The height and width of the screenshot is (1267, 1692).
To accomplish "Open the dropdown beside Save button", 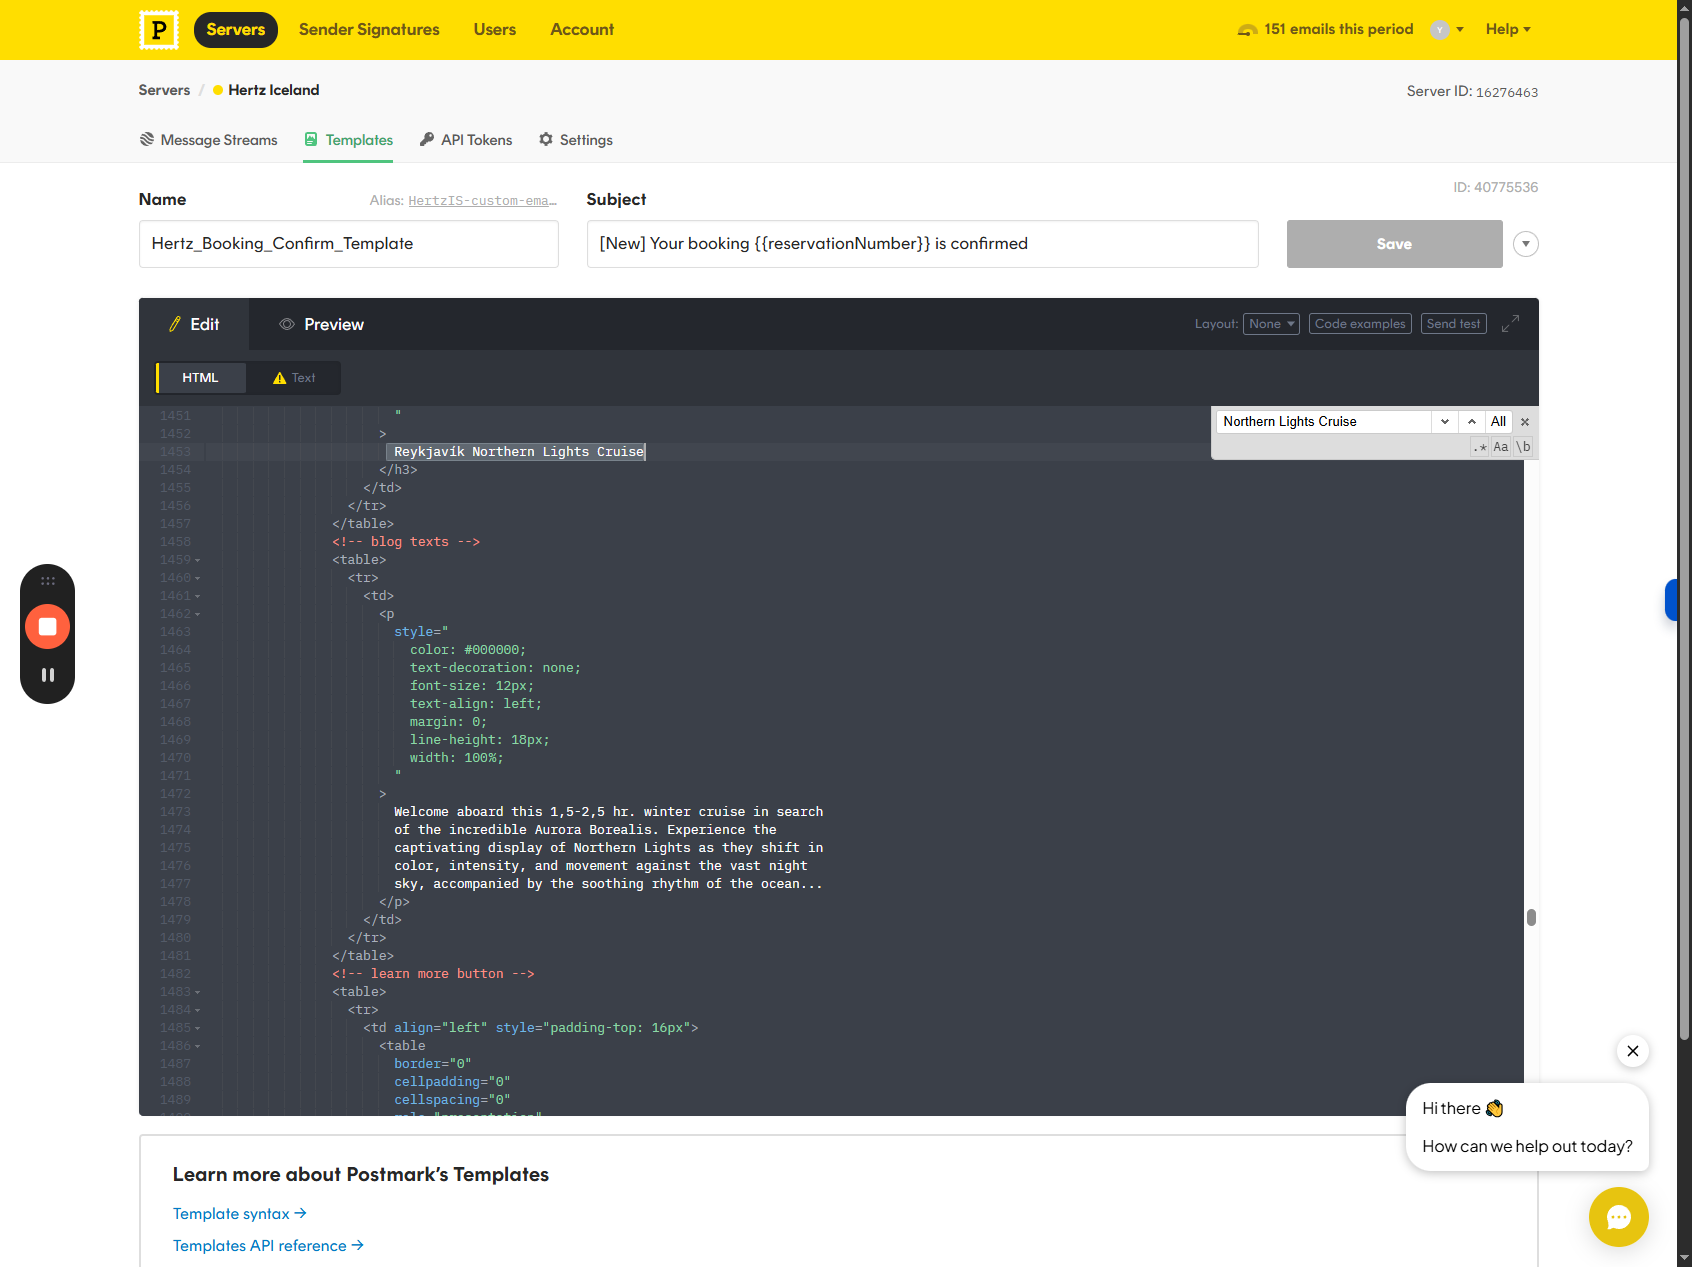I will click(1526, 244).
